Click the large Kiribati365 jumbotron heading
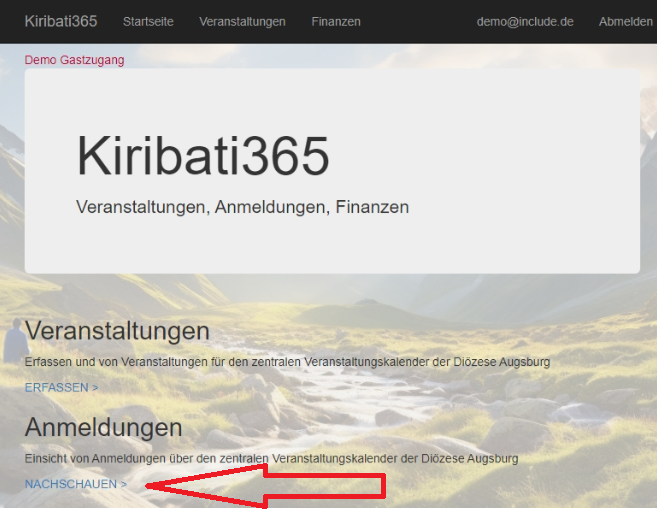Image resolution: width=666 pixels, height=509 pixels. [202, 156]
